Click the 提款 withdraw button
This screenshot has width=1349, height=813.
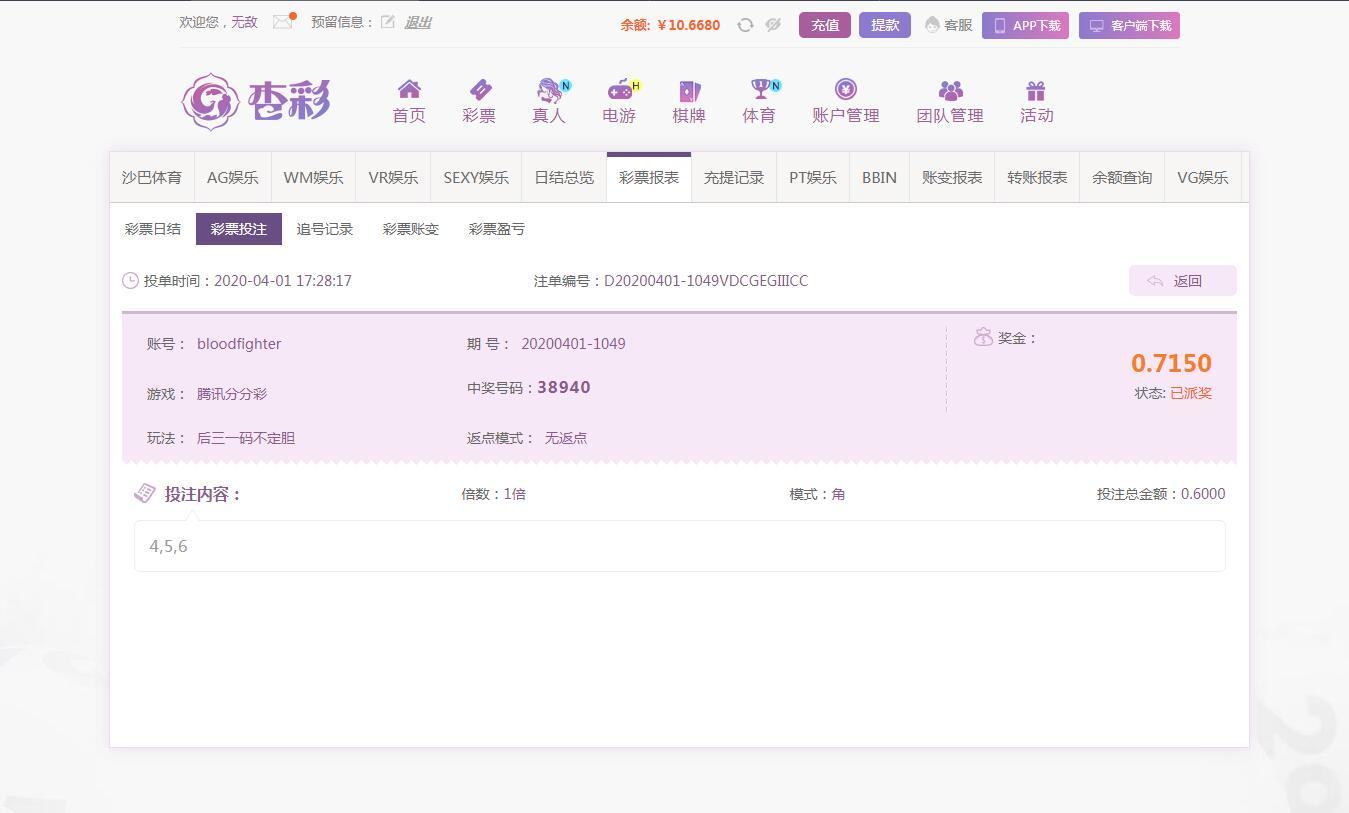tap(885, 25)
